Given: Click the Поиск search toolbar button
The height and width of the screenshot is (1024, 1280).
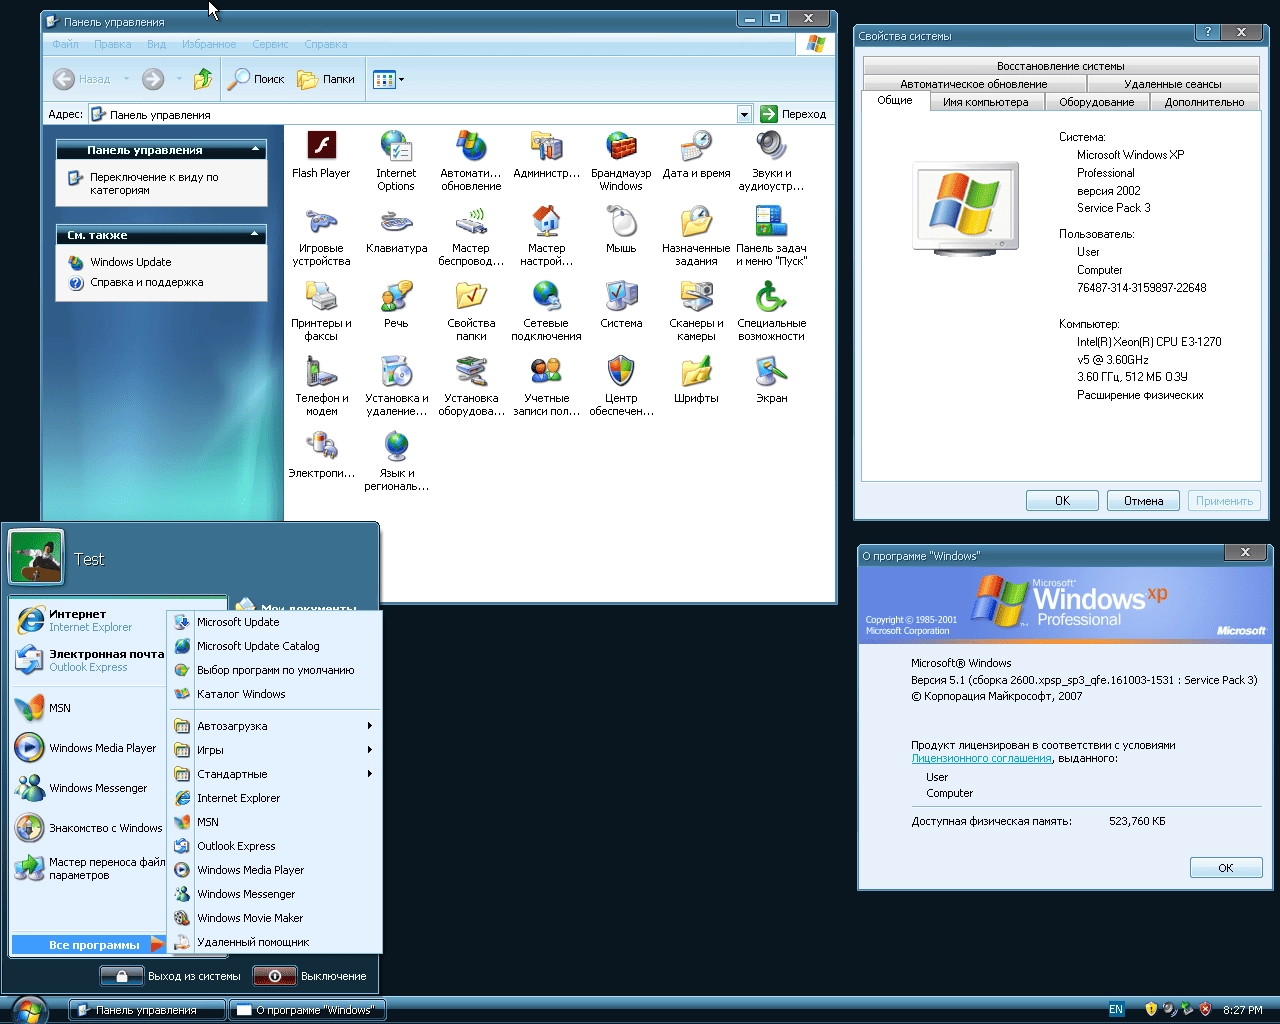Looking at the screenshot, I should [x=256, y=79].
